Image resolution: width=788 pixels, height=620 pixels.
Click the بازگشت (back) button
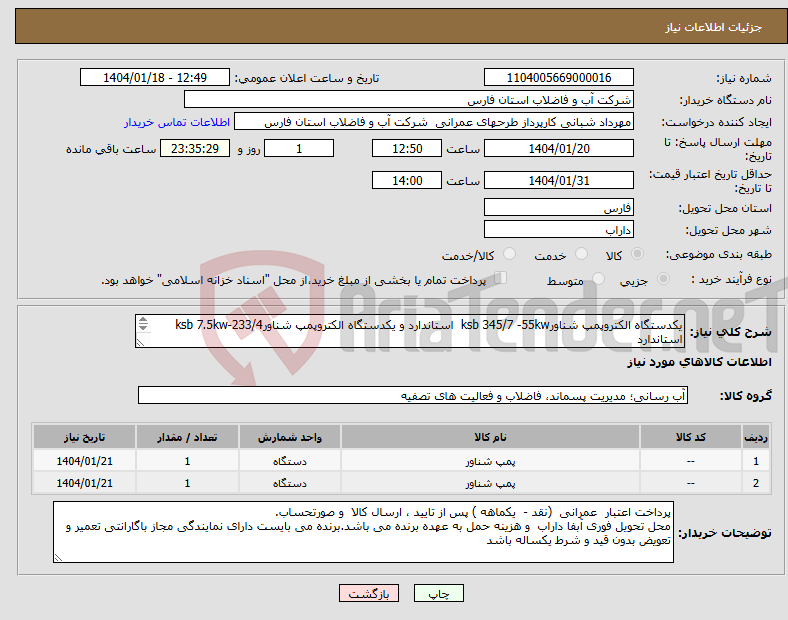click(x=369, y=593)
